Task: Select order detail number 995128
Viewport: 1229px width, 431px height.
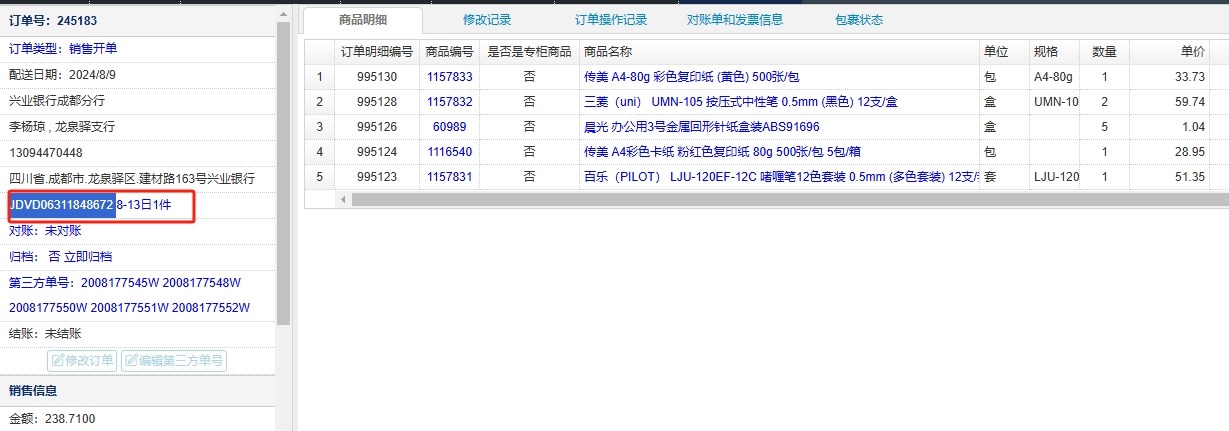Action: (377, 102)
